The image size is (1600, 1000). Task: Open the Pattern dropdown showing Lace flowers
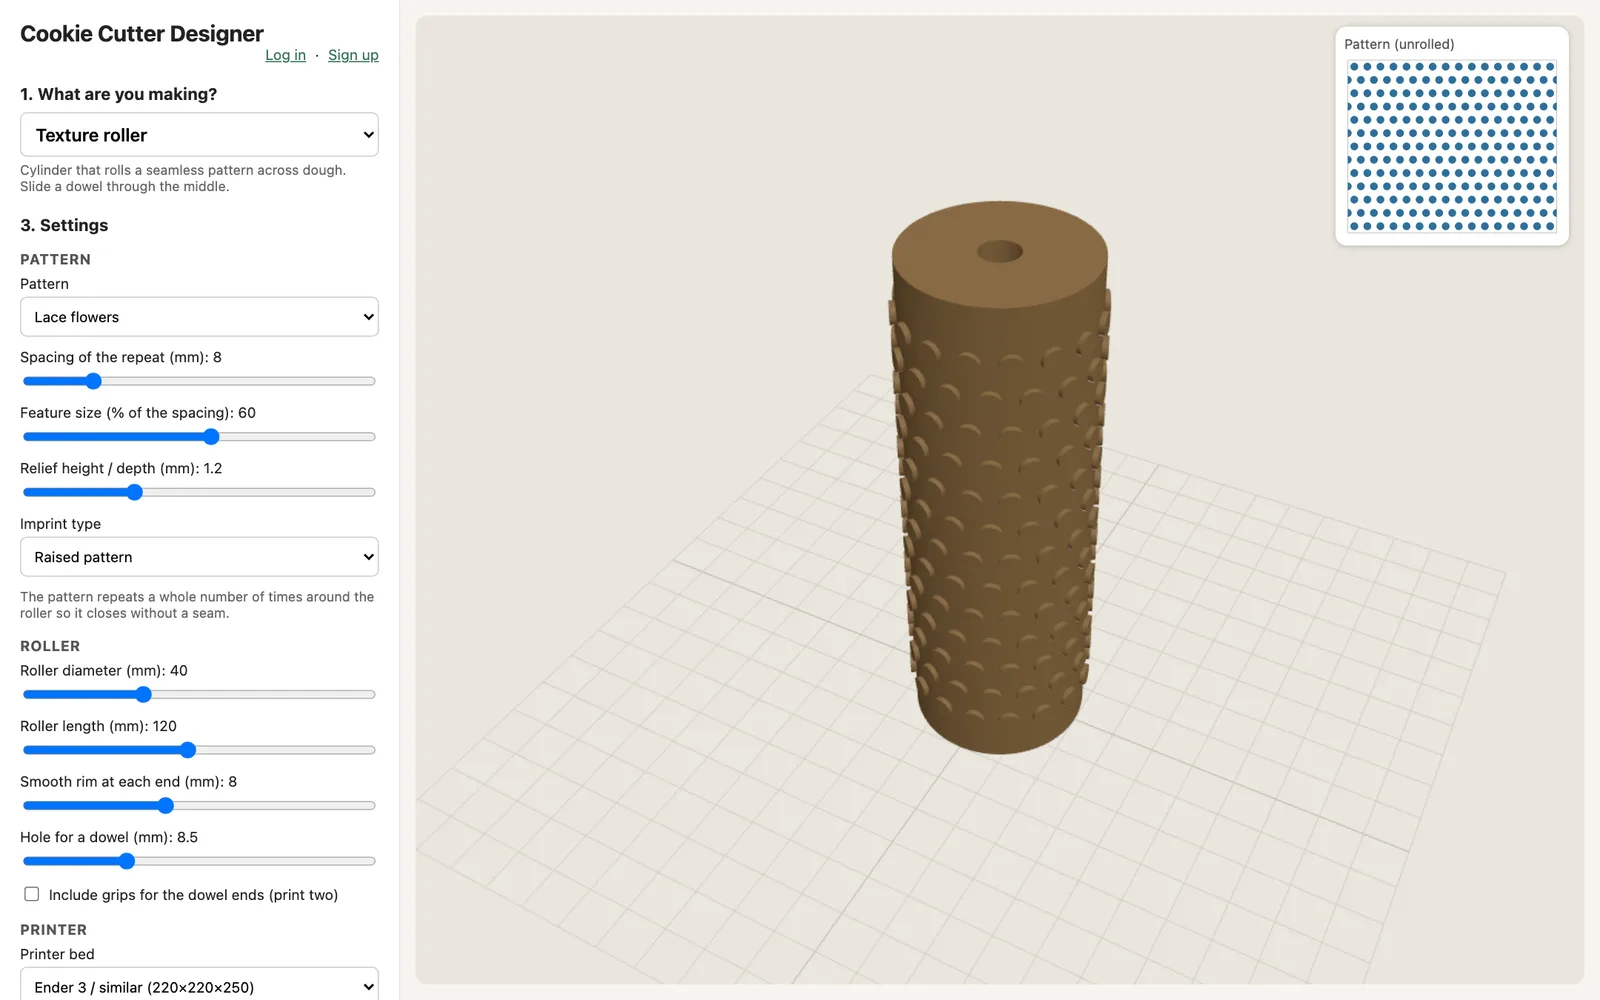click(199, 317)
